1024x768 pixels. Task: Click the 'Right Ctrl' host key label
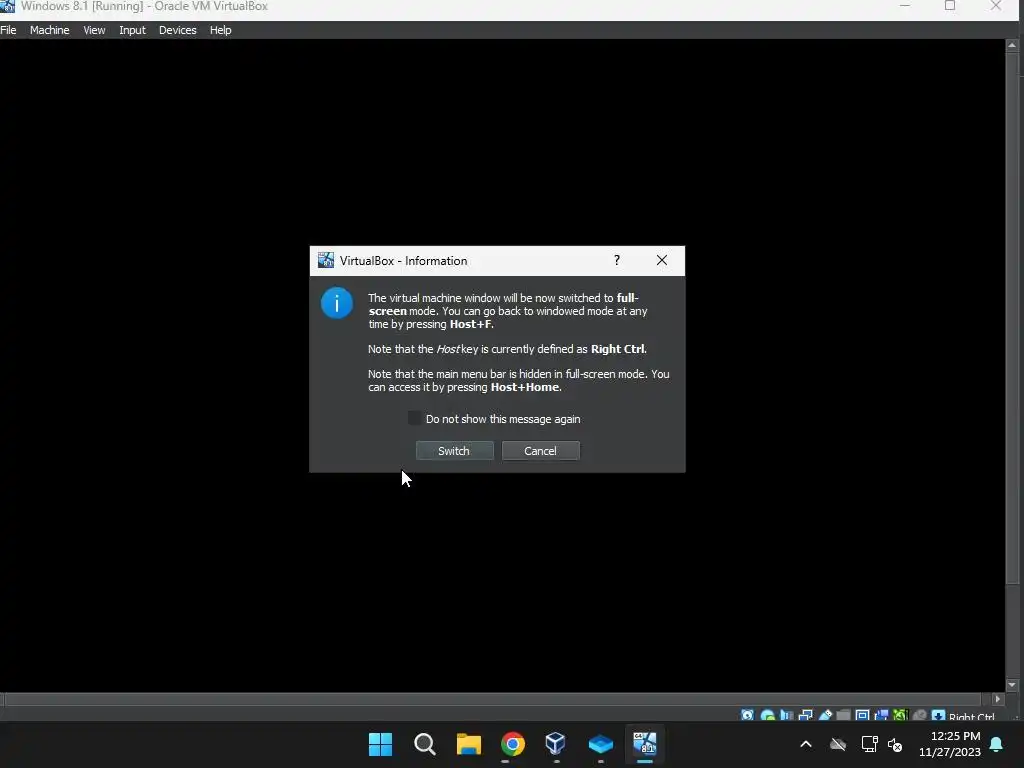pyautogui.click(x=972, y=716)
